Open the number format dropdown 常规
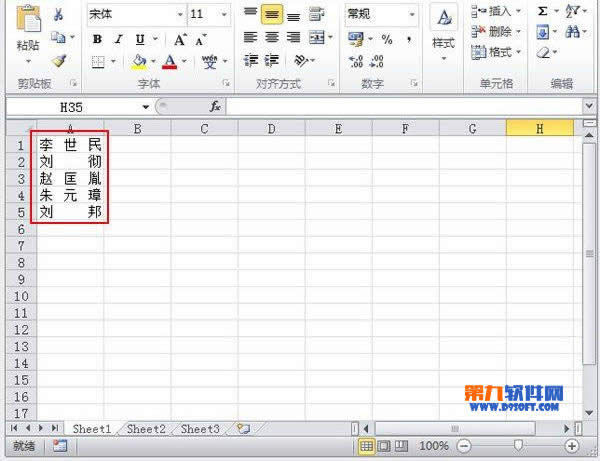Image resolution: width=600 pixels, height=461 pixels. click(x=412, y=15)
